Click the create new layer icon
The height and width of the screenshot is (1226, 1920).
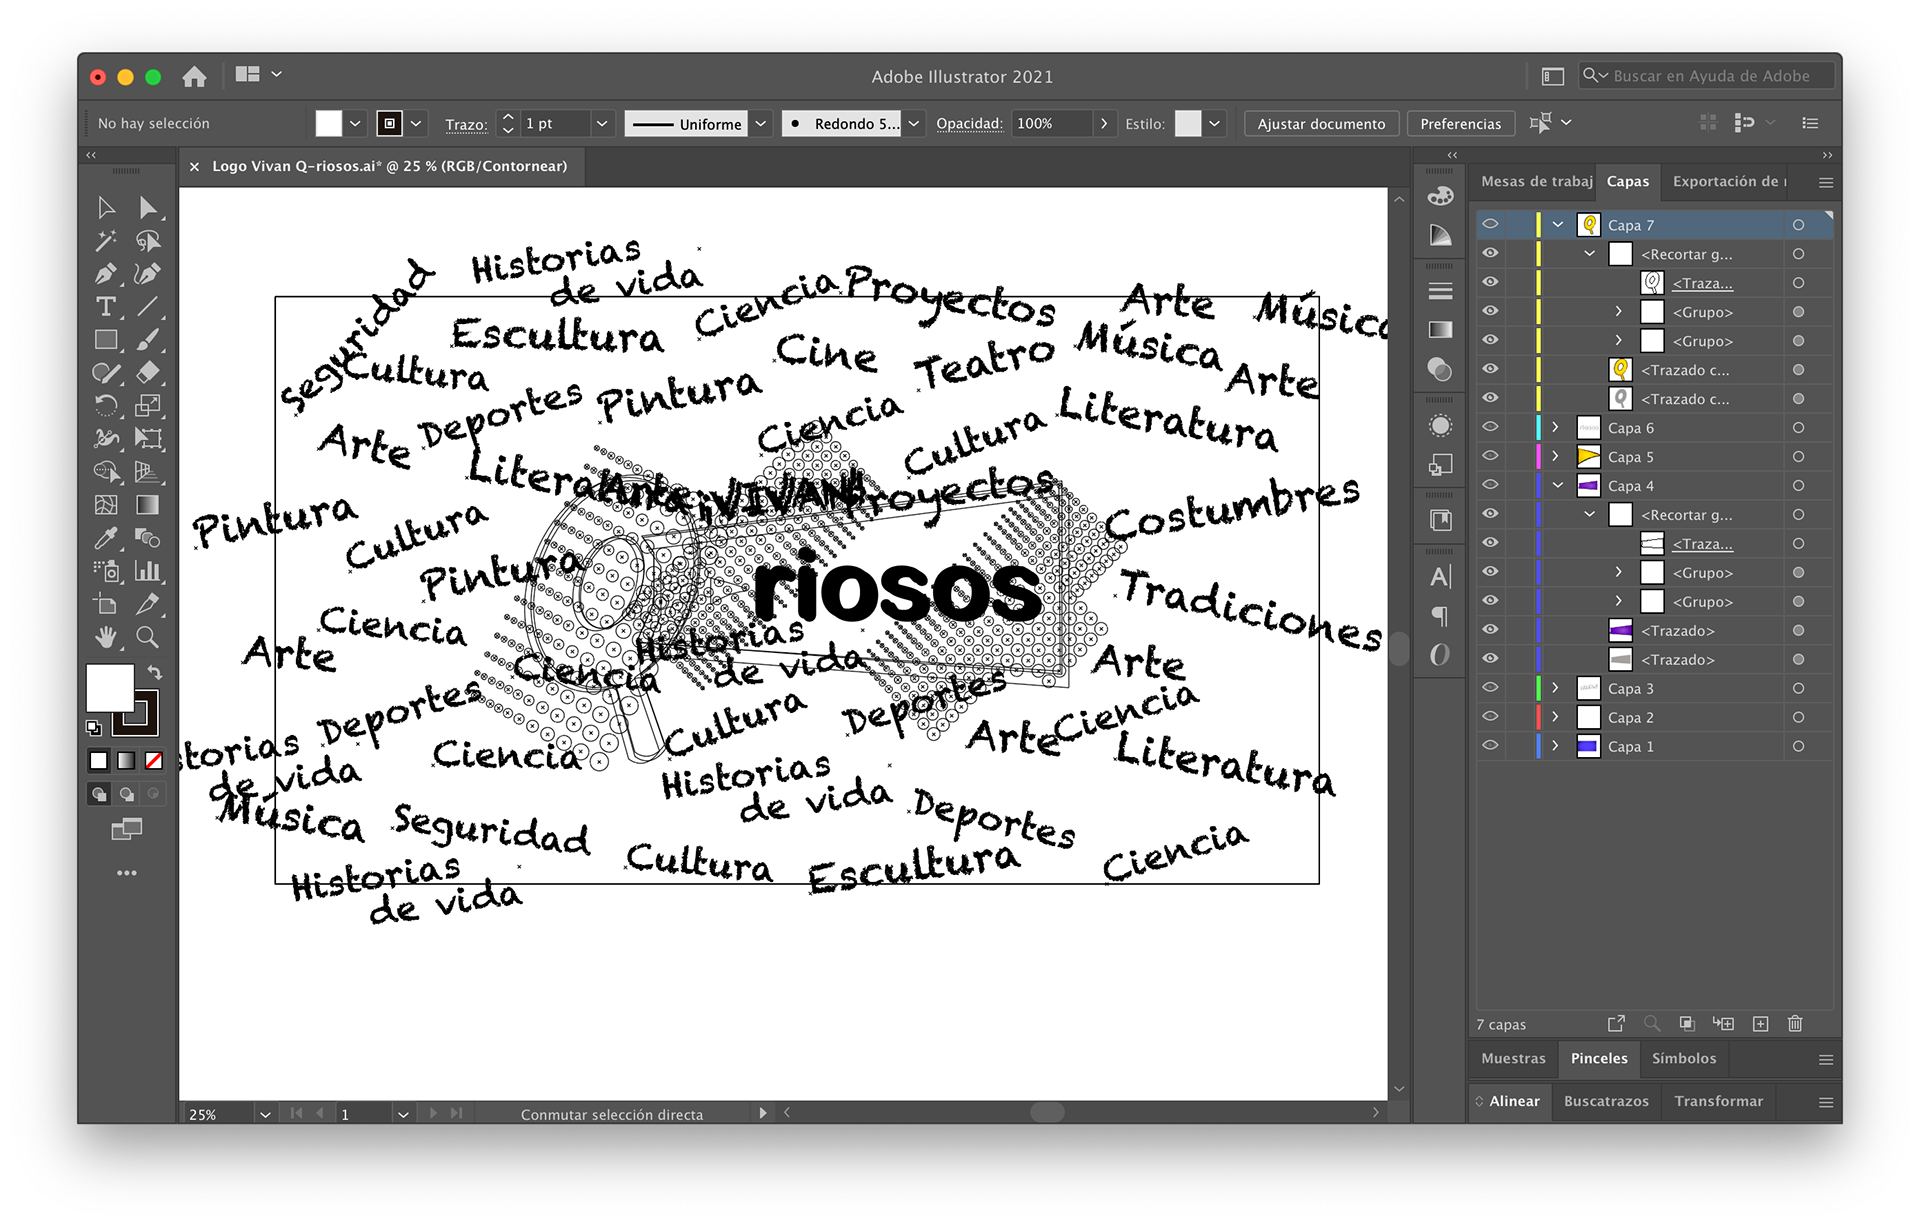[x=1761, y=1023]
